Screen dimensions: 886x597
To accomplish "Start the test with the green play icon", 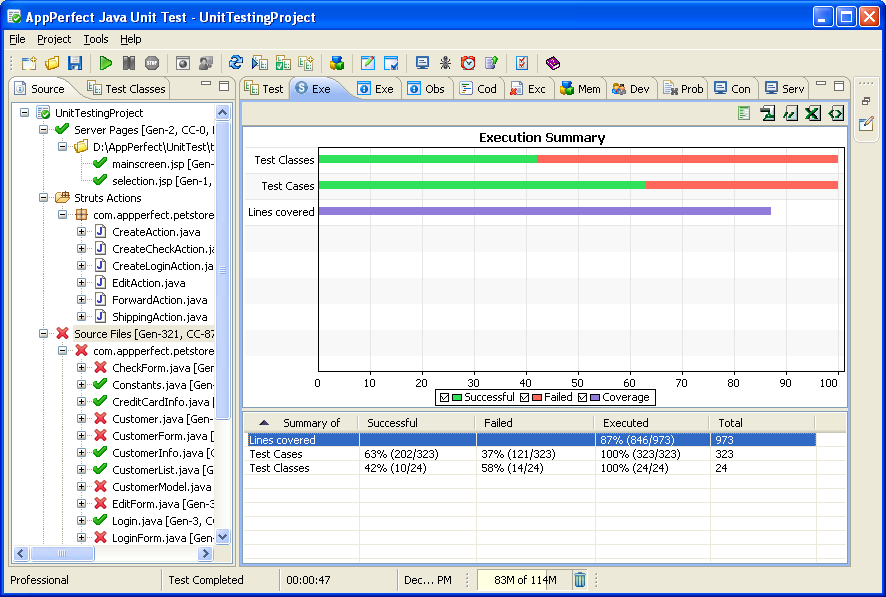I will pyautogui.click(x=106, y=63).
